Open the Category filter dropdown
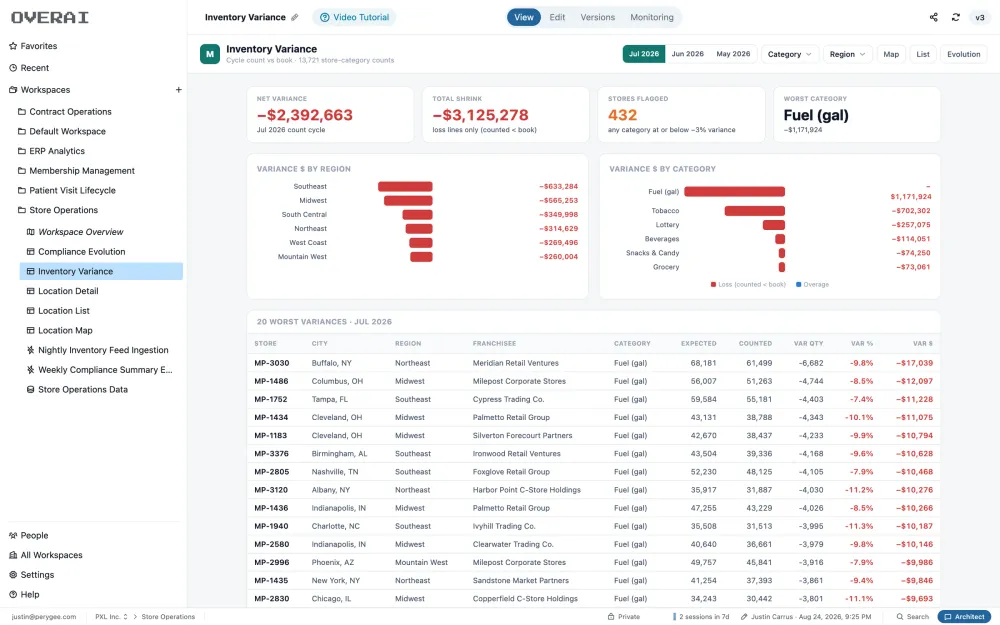Viewport: 1000px width, 625px height. point(790,54)
